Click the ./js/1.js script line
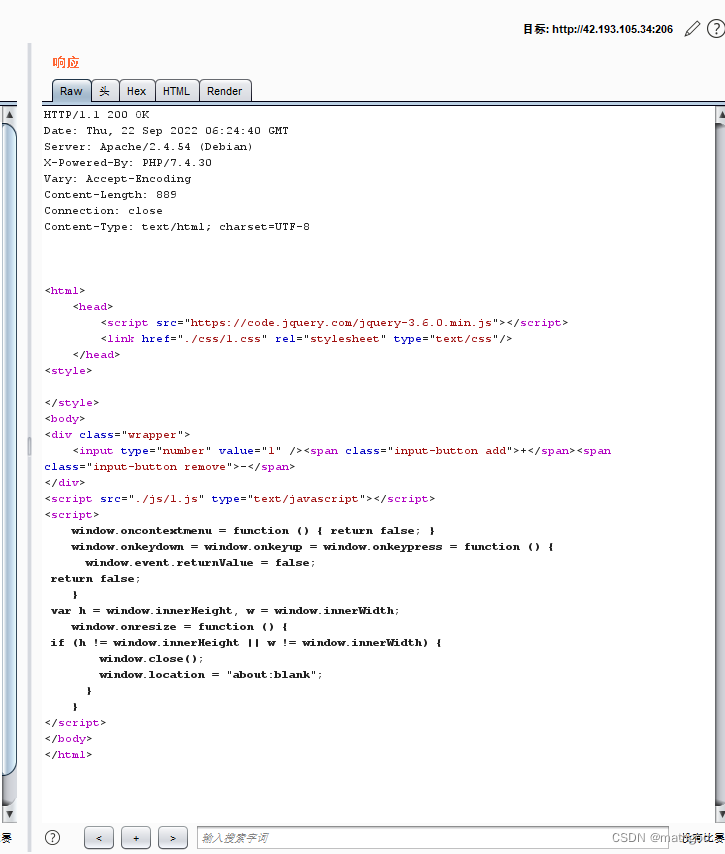Screen dimensions: 725x854 [x=240, y=499]
